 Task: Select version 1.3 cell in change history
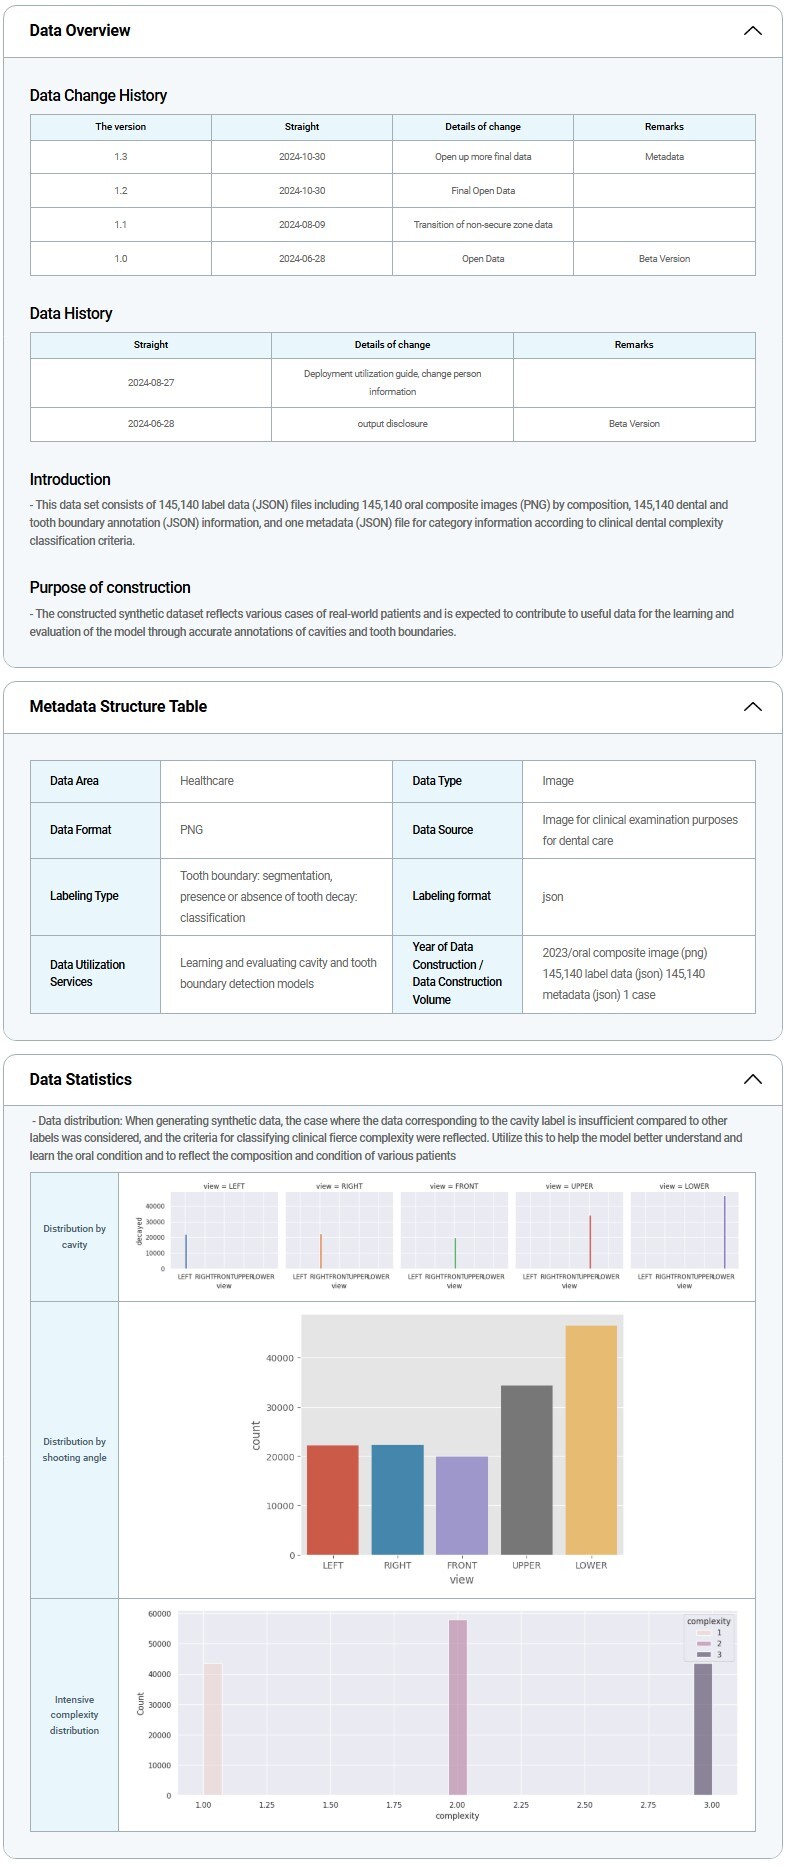click(121, 157)
